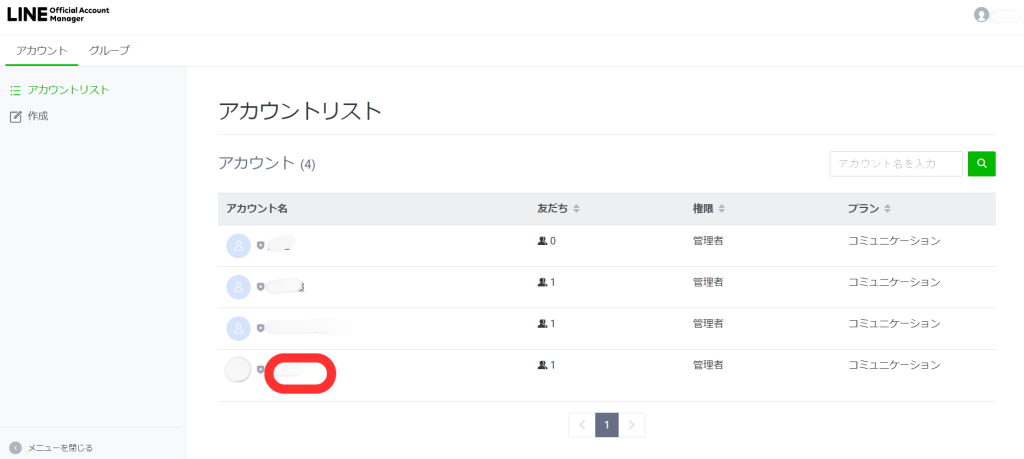The width and height of the screenshot is (1024, 459).
Task: Open アカウントリスト in the sidebar
Action: click(68, 90)
